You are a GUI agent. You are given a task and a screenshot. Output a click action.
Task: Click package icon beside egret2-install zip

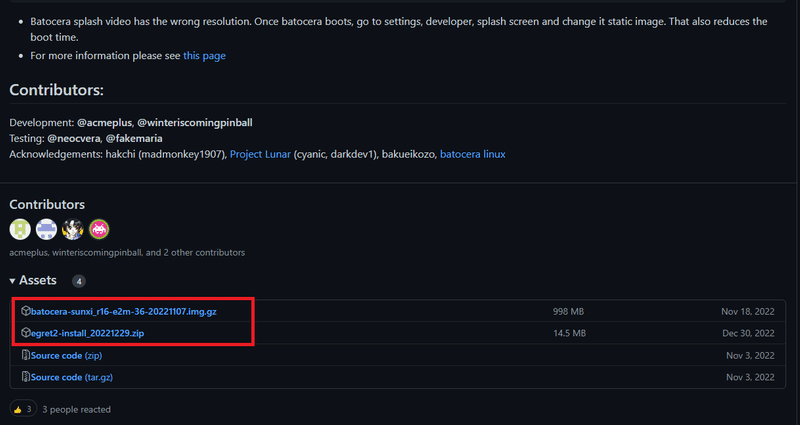pos(26,333)
